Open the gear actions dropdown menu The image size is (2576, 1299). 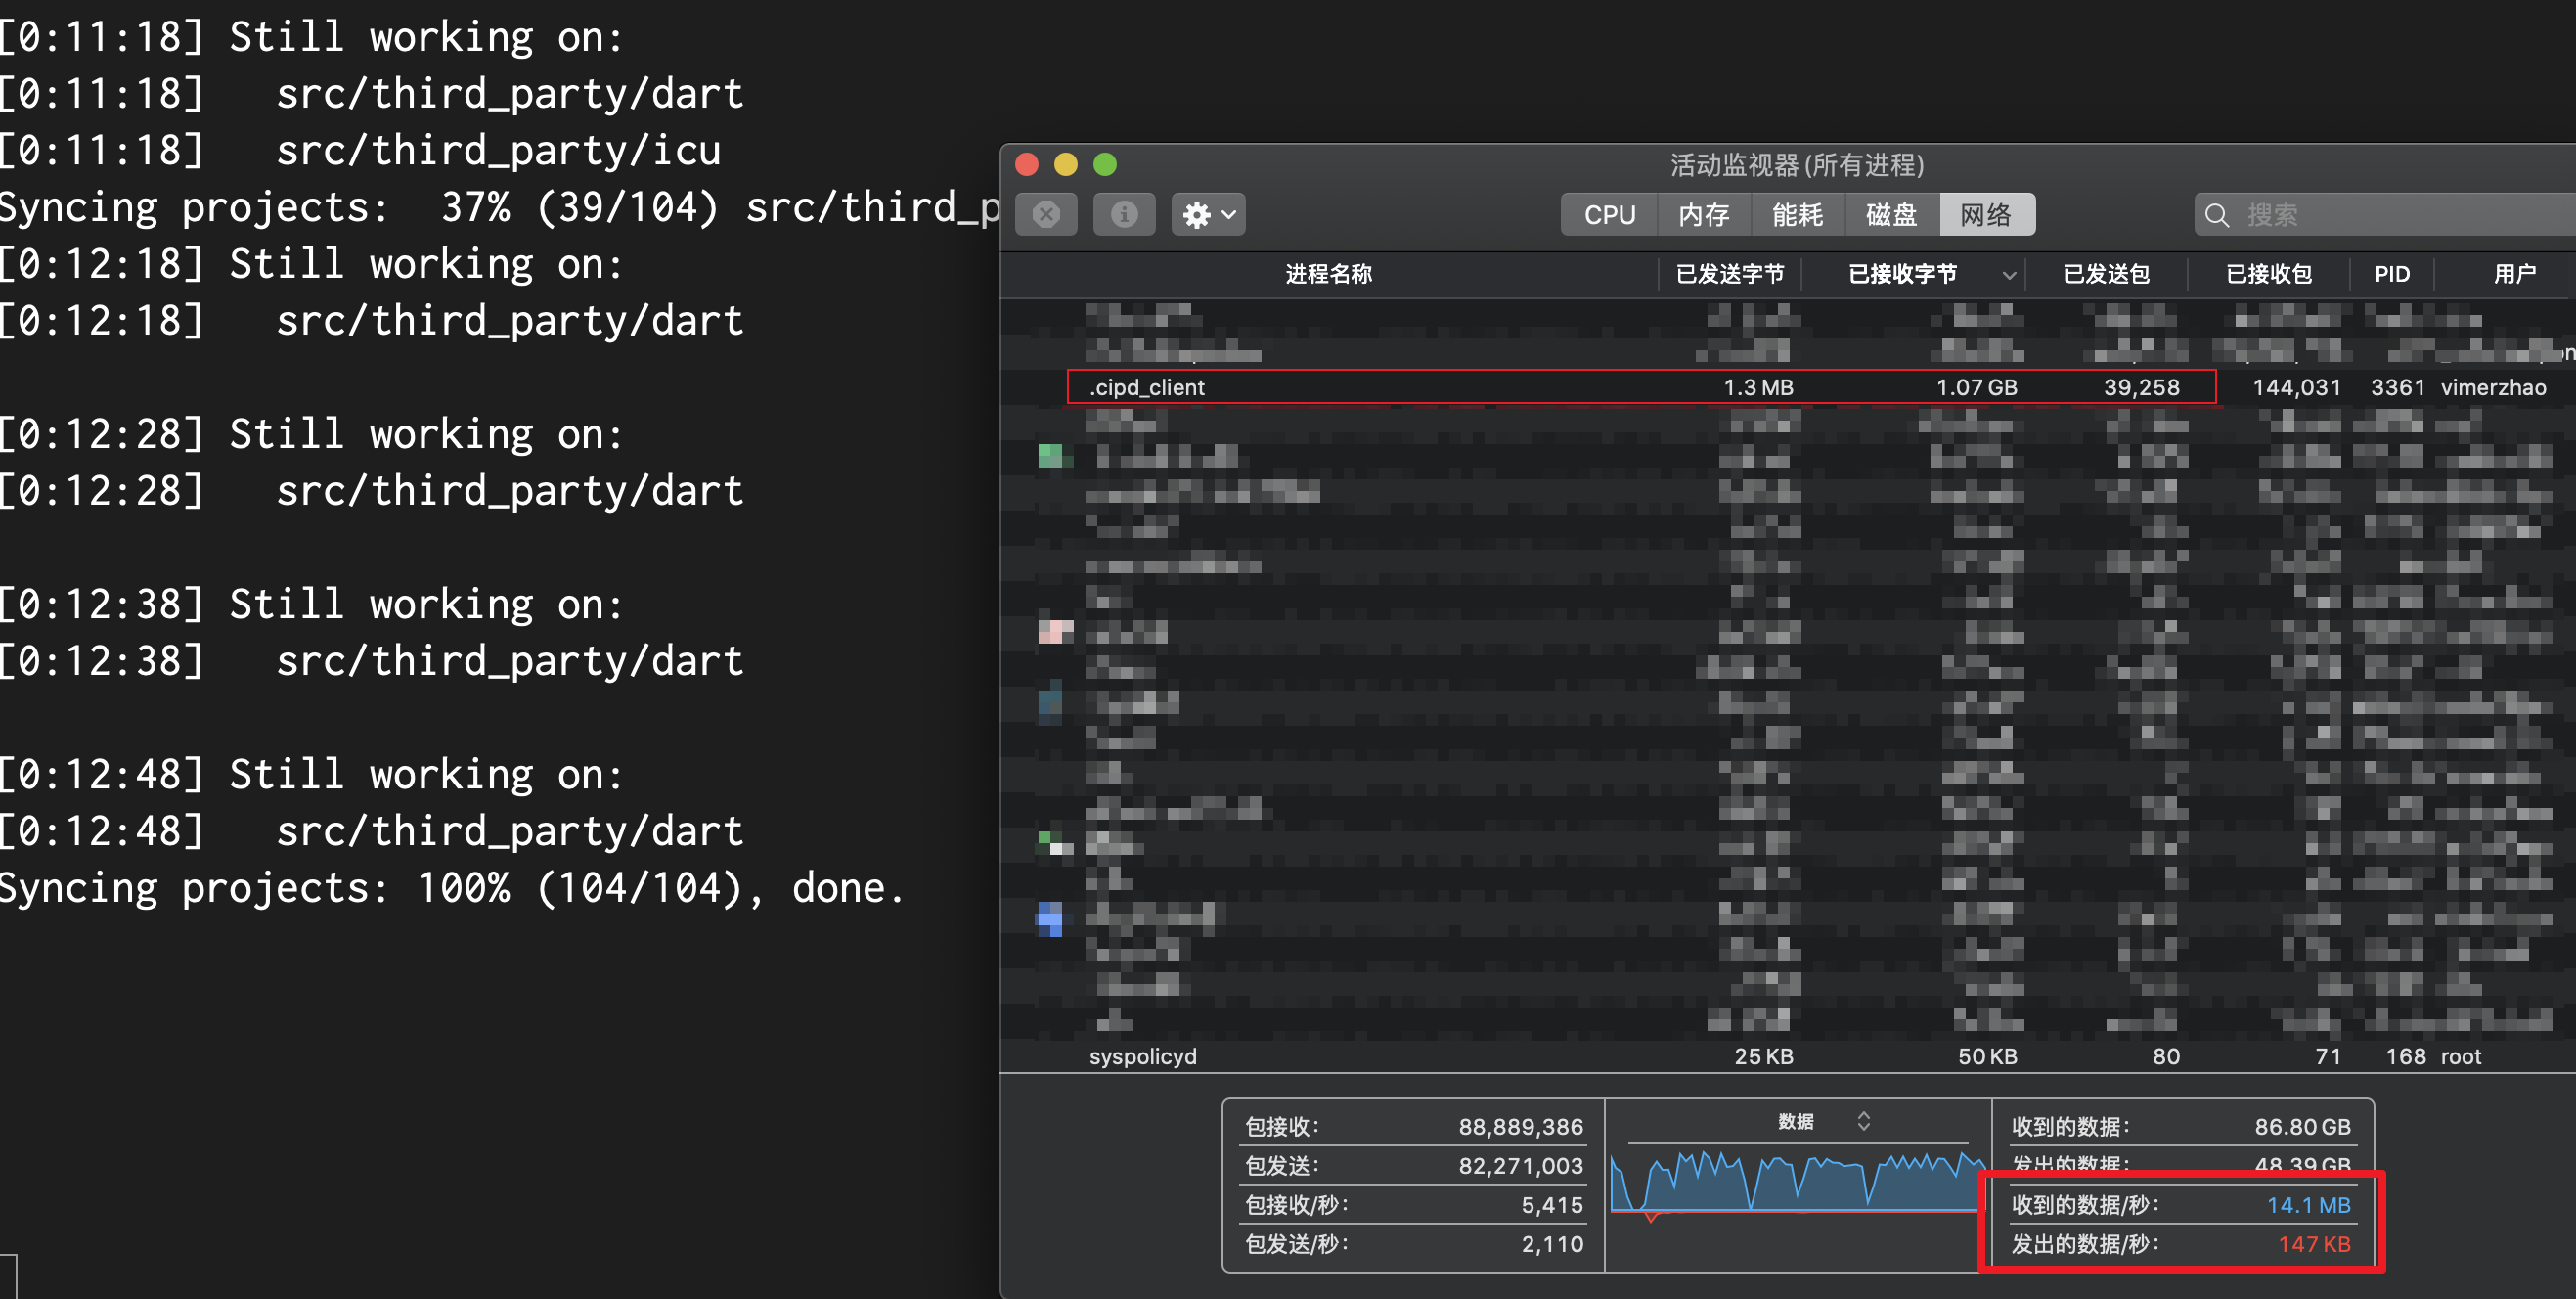pyautogui.click(x=1208, y=214)
